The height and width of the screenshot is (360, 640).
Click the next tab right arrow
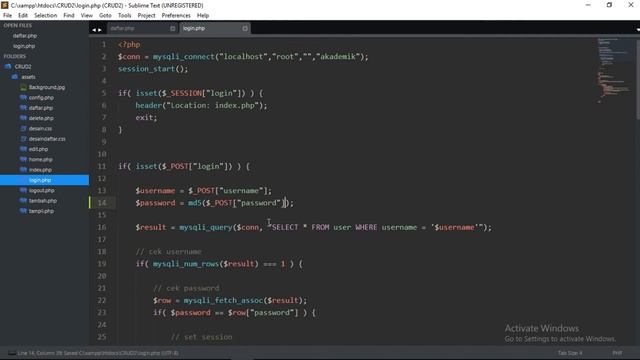pyautogui.click(x=100, y=30)
